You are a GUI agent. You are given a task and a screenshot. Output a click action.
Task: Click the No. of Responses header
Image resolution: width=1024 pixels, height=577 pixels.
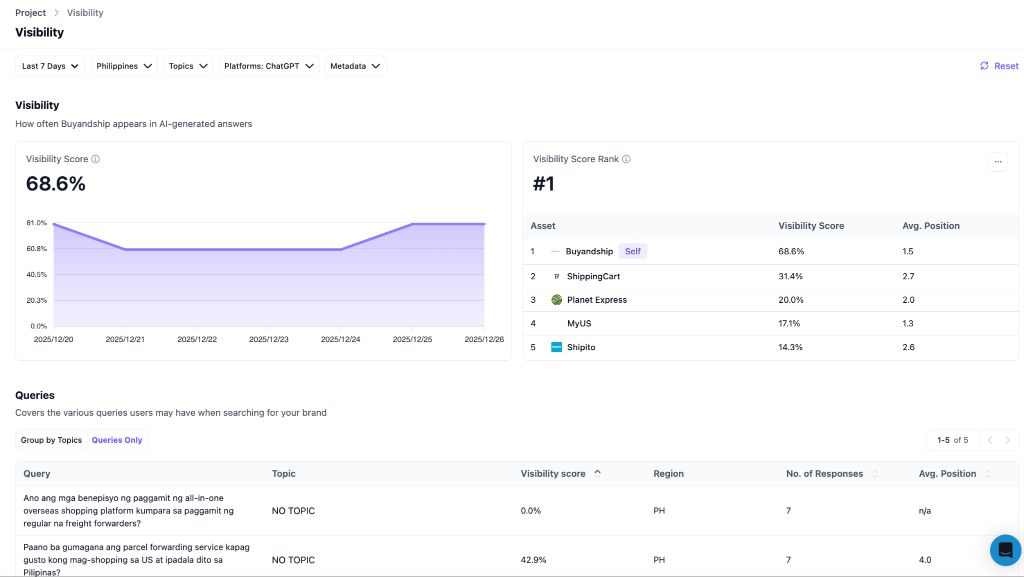point(824,474)
